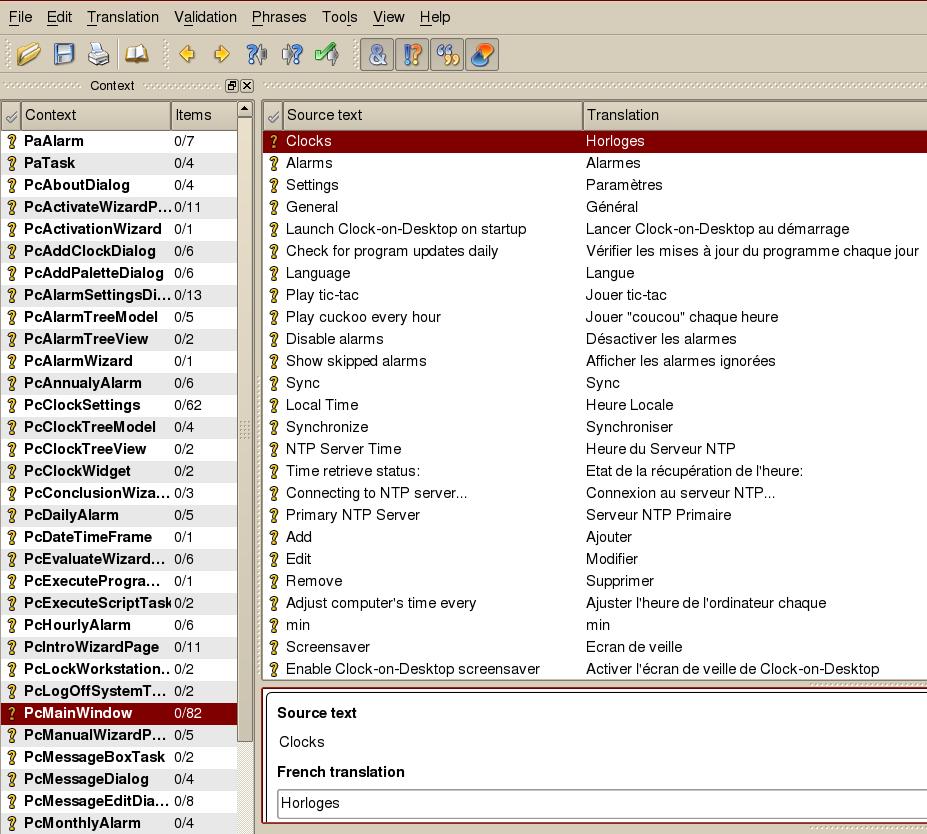The image size is (927, 834).
Task: Open the Translation menu
Action: 122,17
